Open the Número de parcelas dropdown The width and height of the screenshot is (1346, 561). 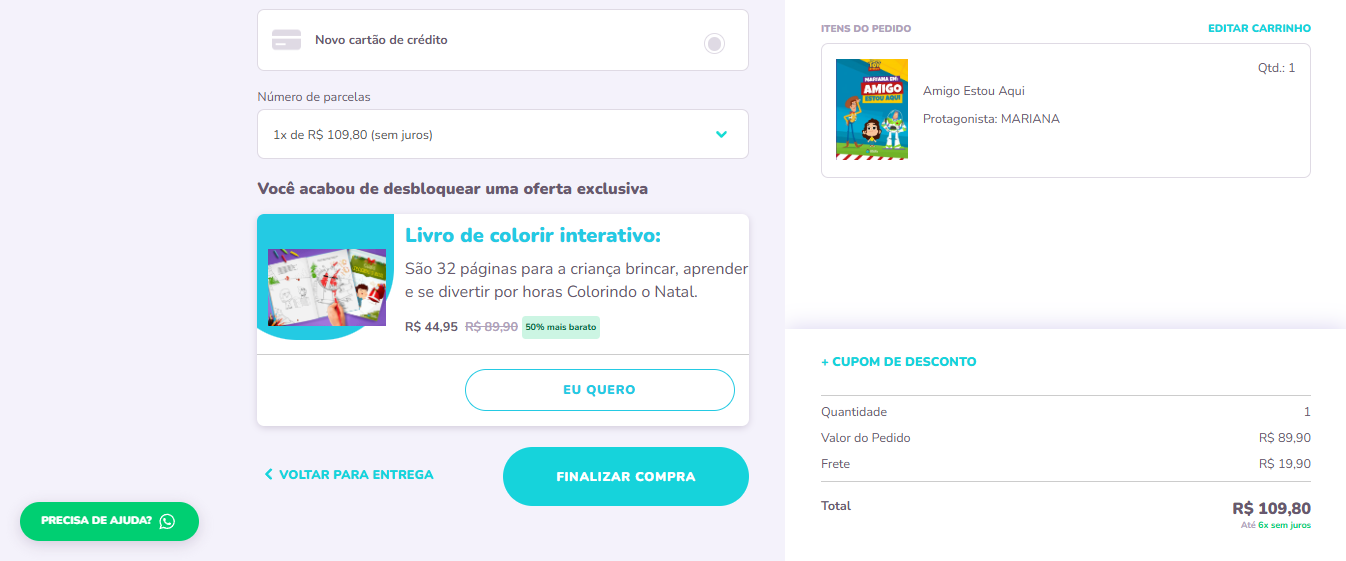503,134
